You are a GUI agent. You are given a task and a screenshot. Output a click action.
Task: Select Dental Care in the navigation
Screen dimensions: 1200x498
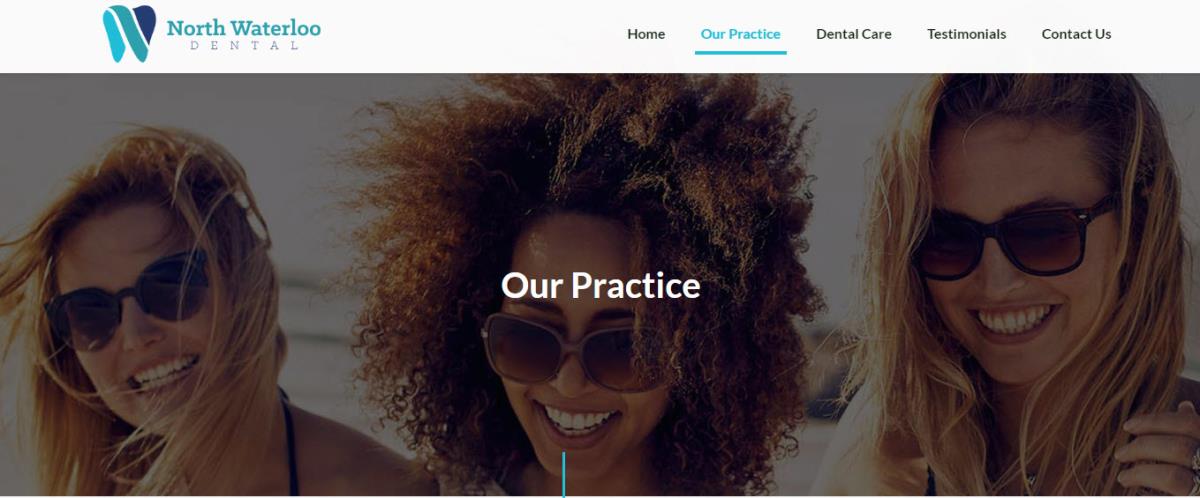point(853,34)
